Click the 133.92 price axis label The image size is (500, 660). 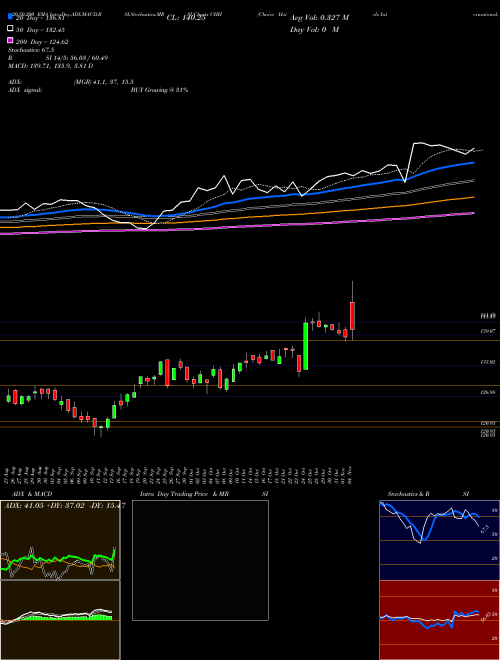tap(488, 362)
